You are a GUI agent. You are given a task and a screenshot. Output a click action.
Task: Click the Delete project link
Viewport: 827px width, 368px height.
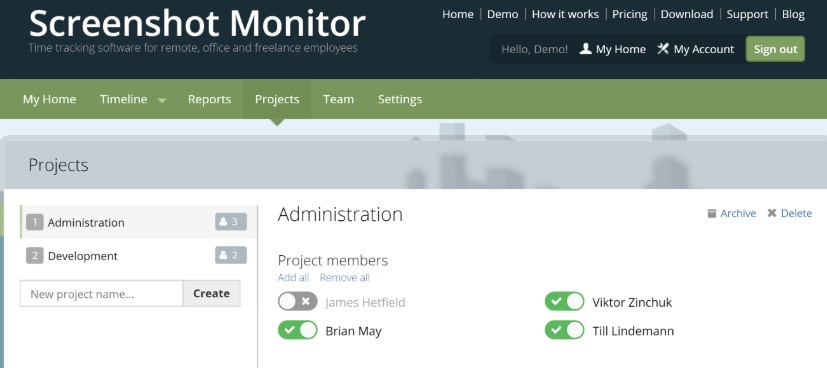(796, 213)
